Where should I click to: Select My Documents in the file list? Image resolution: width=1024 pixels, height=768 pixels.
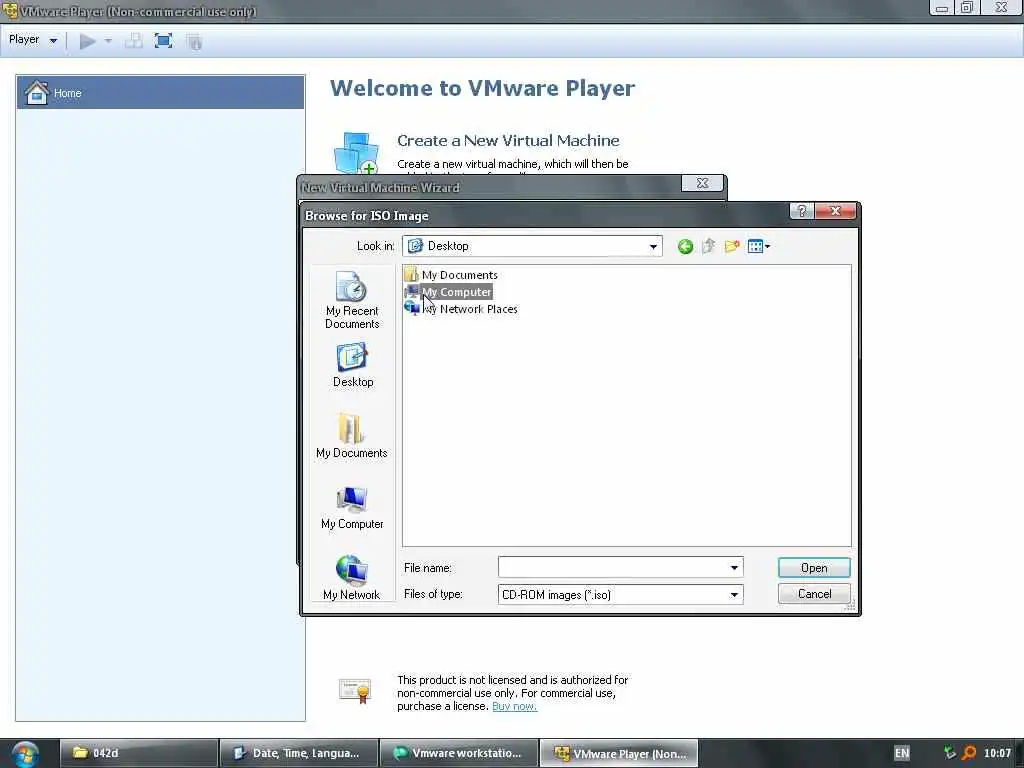(459, 275)
